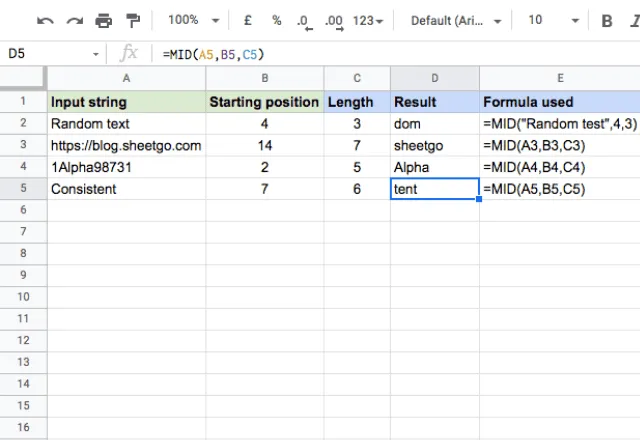Format as currency with pound icon
The width and height of the screenshot is (640, 440).
(x=247, y=20)
